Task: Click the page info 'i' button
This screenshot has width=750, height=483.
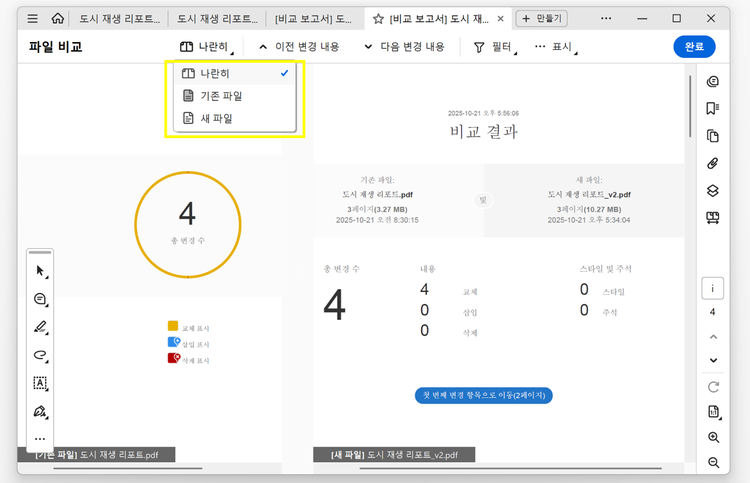Action: 713,288
